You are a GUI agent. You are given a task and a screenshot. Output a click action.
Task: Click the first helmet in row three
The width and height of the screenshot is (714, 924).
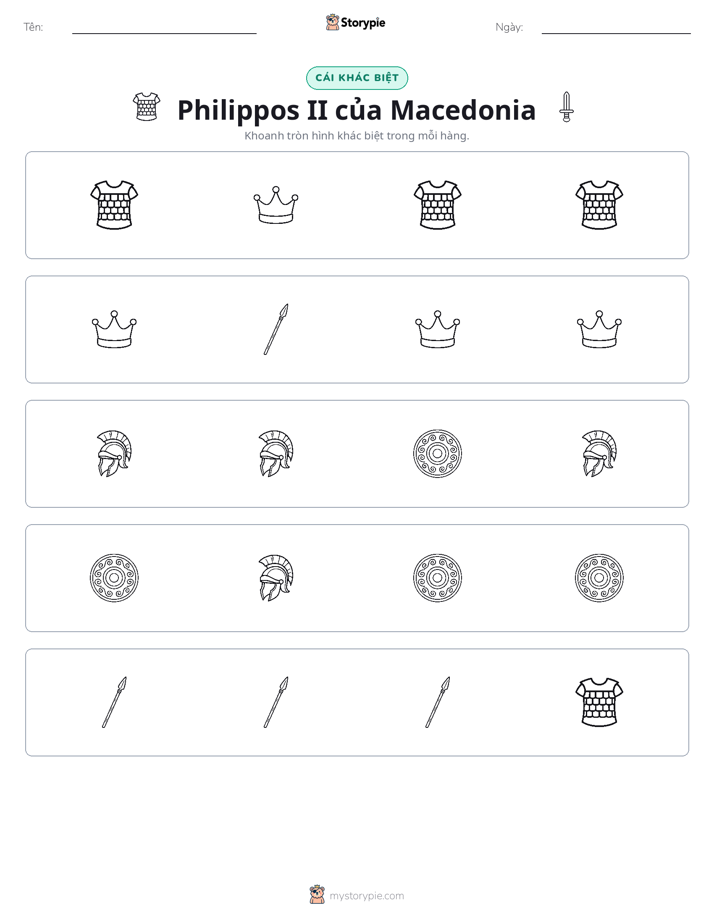(x=114, y=453)
